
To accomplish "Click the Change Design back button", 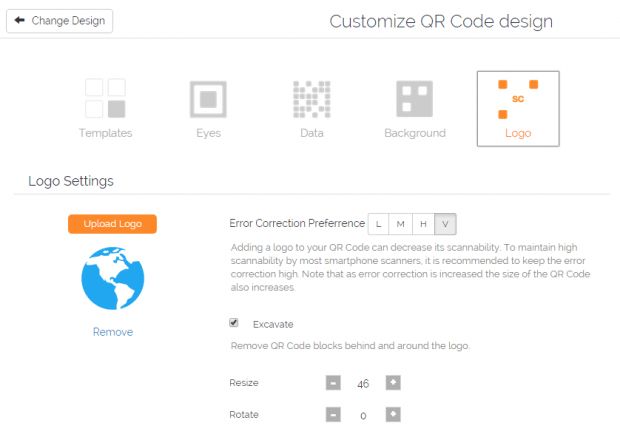I will [x=60, y=20].
